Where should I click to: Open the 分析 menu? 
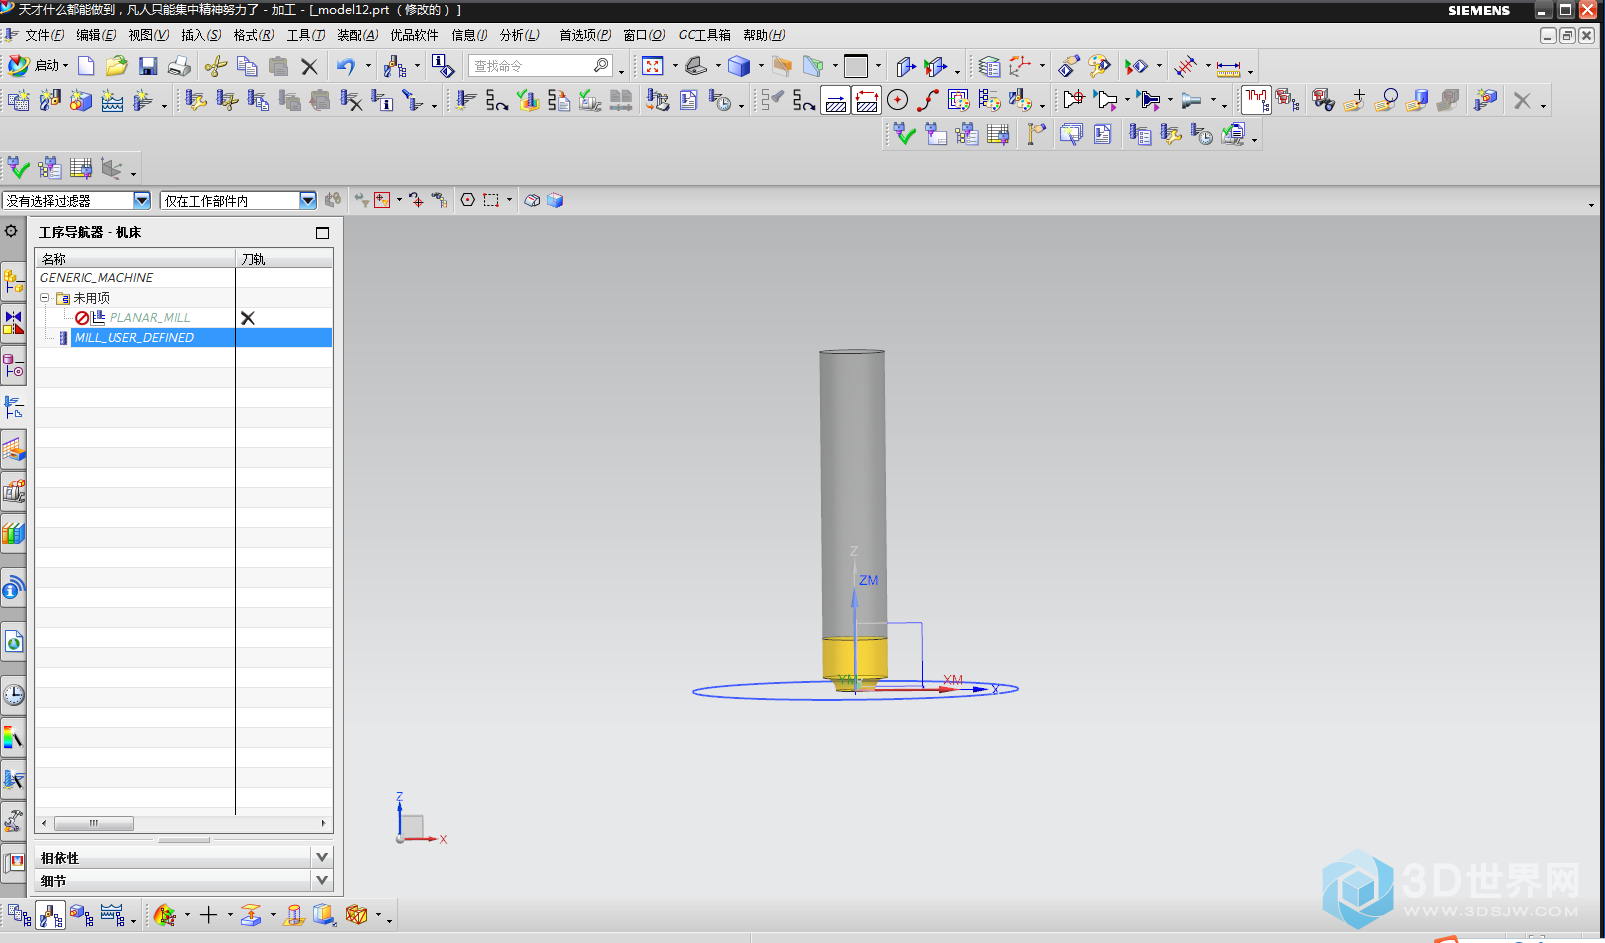coord(520,35)
